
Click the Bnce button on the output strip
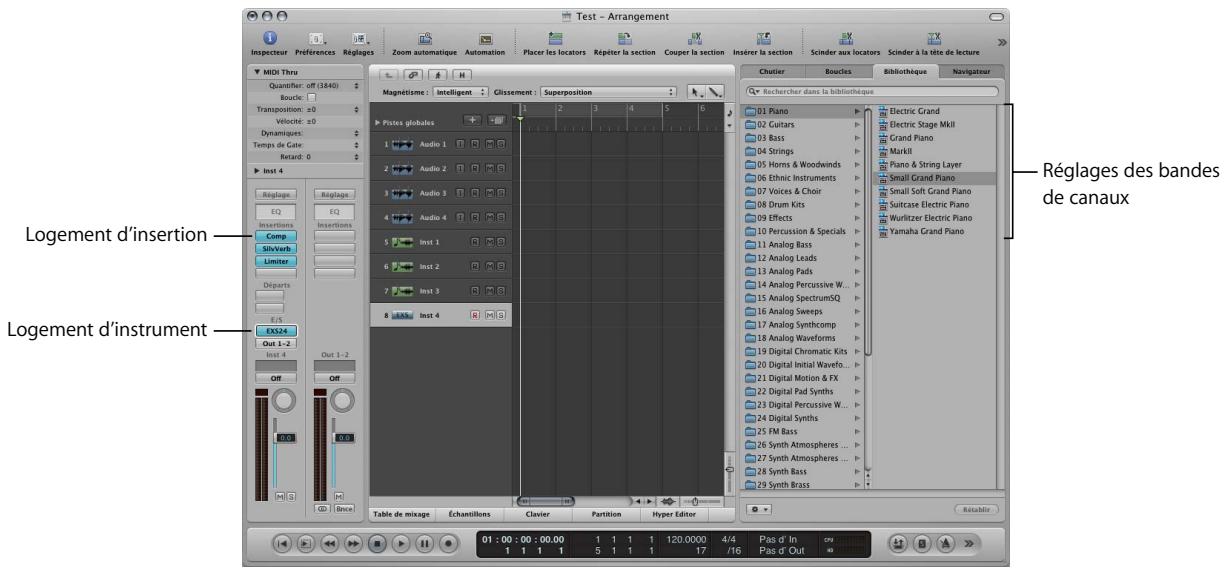tap(344, 508)
